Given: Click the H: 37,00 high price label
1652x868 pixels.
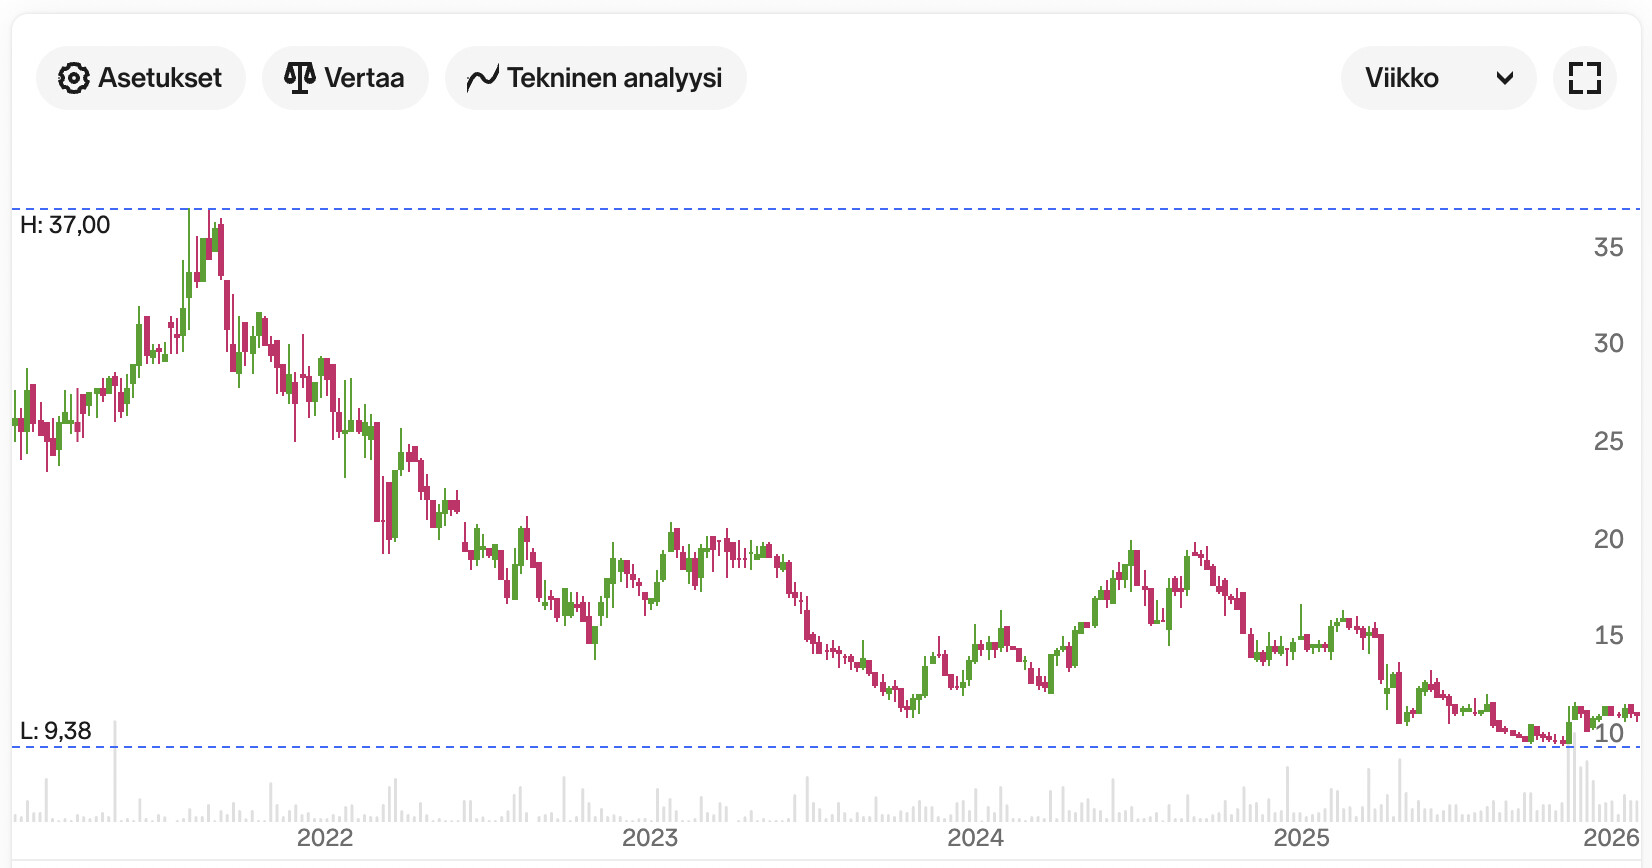Looking at the screenshot, I should (x=65, y=225).
